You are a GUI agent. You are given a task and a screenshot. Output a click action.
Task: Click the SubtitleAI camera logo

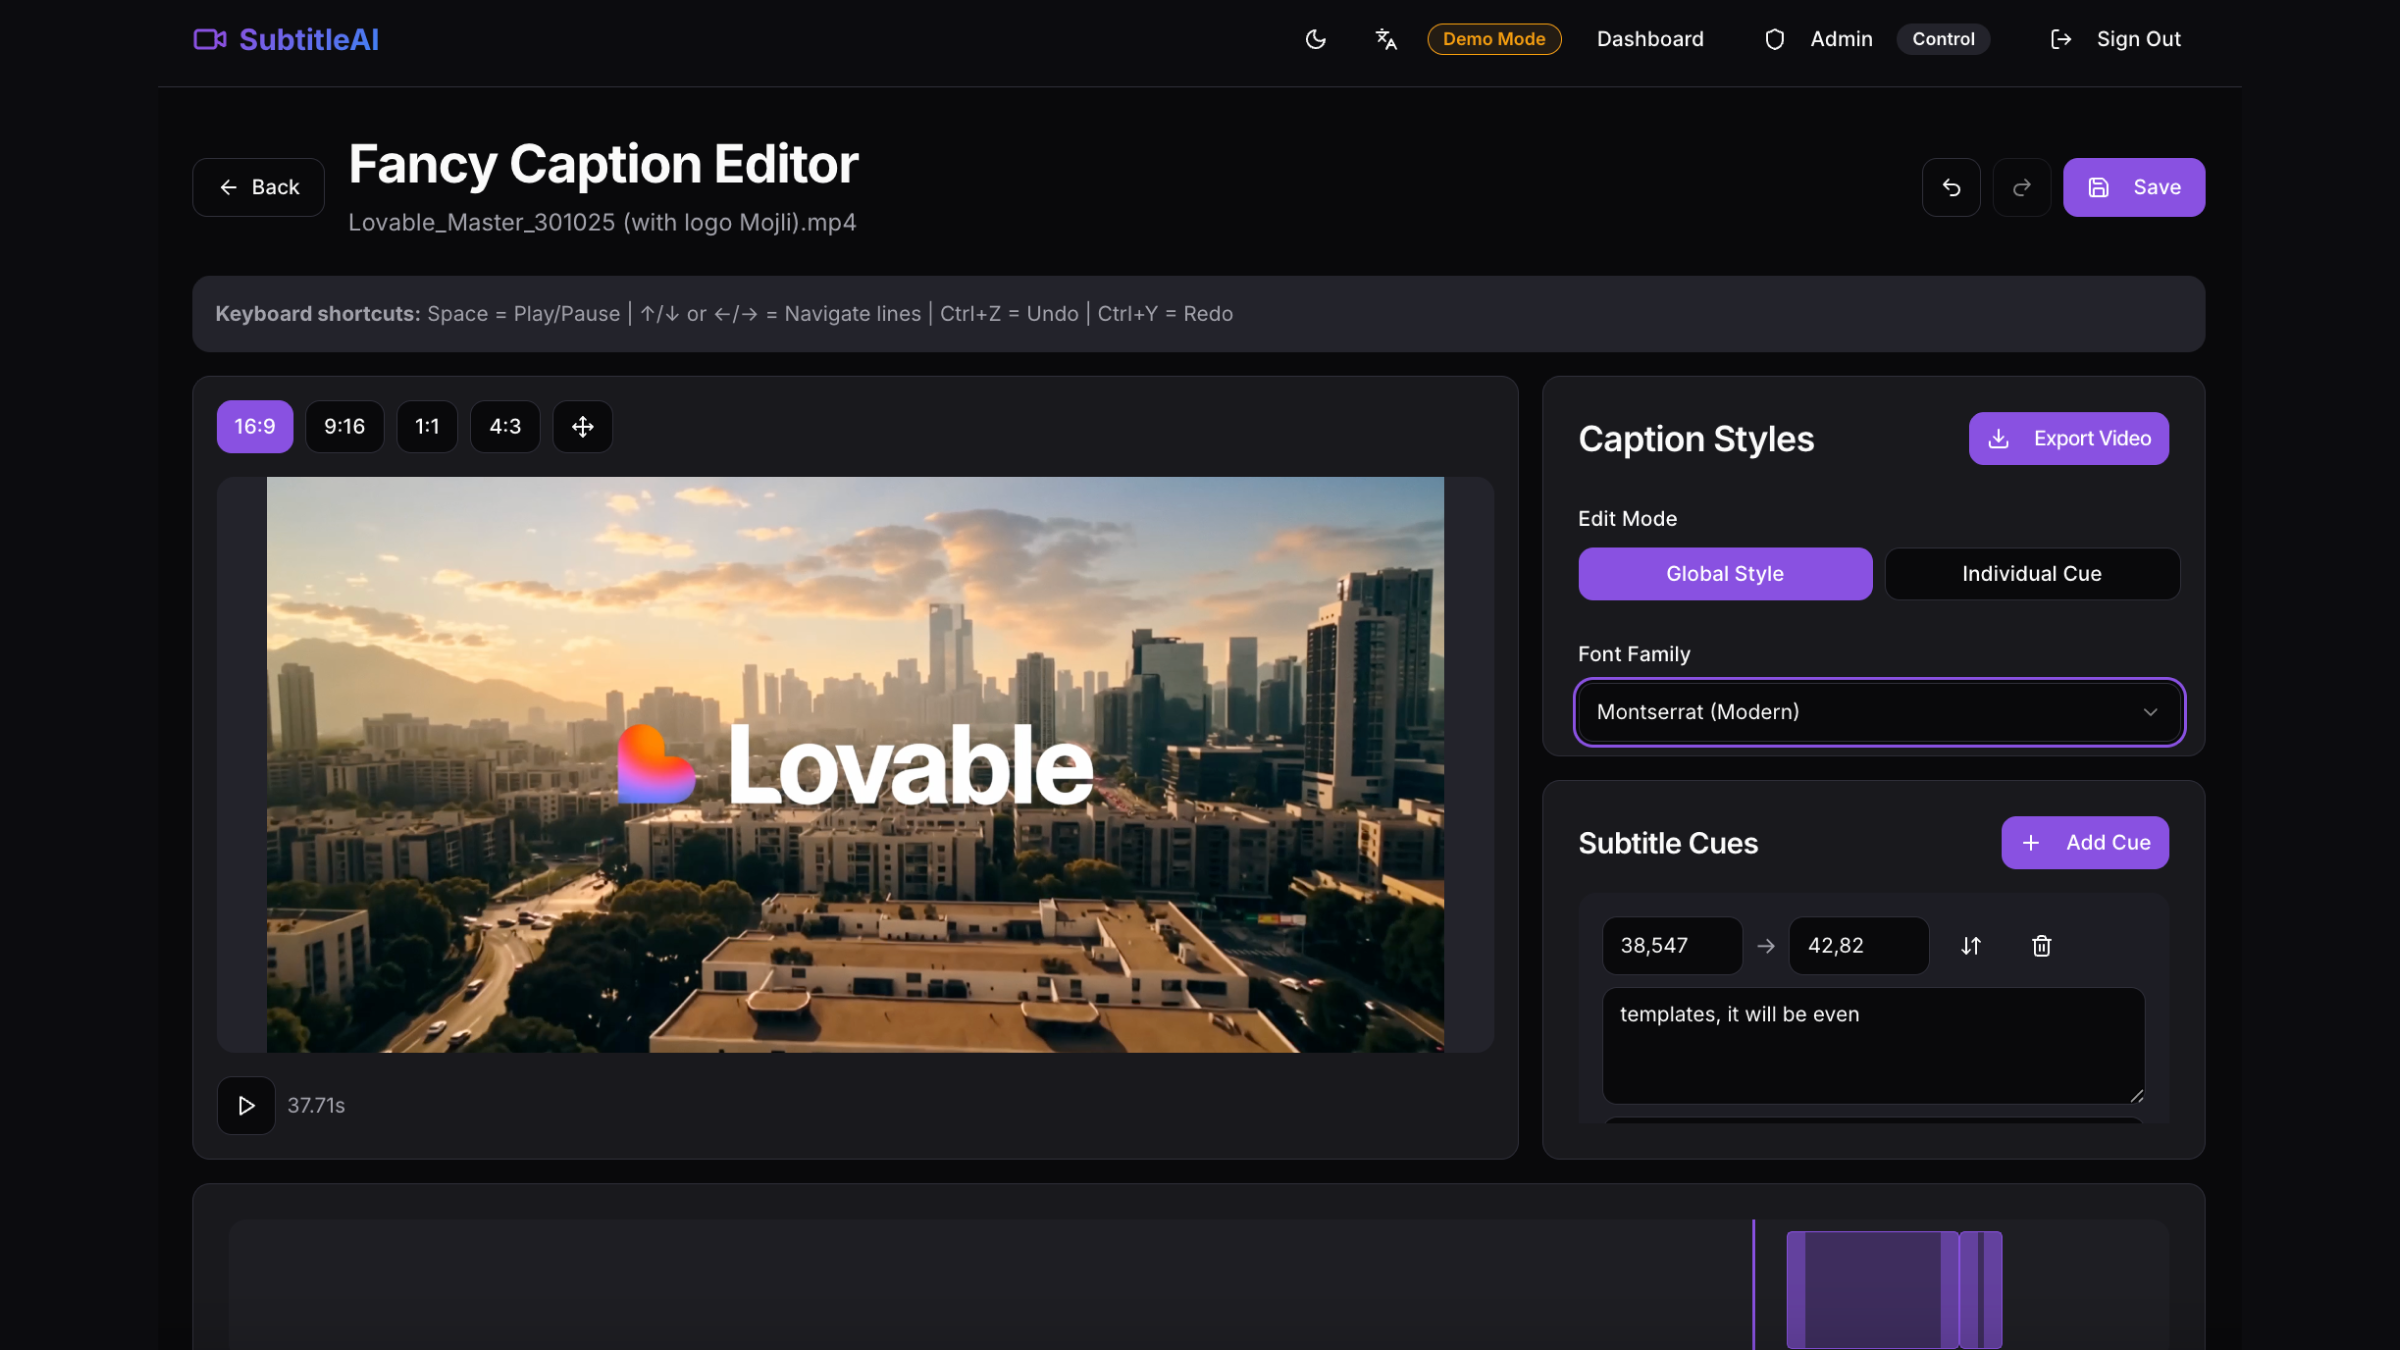pos(209,39)
